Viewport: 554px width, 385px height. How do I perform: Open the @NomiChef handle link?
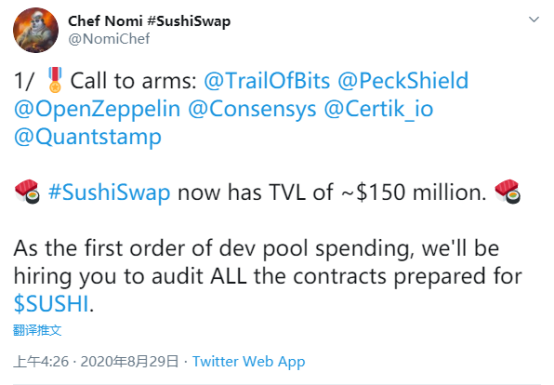[109, 38]
